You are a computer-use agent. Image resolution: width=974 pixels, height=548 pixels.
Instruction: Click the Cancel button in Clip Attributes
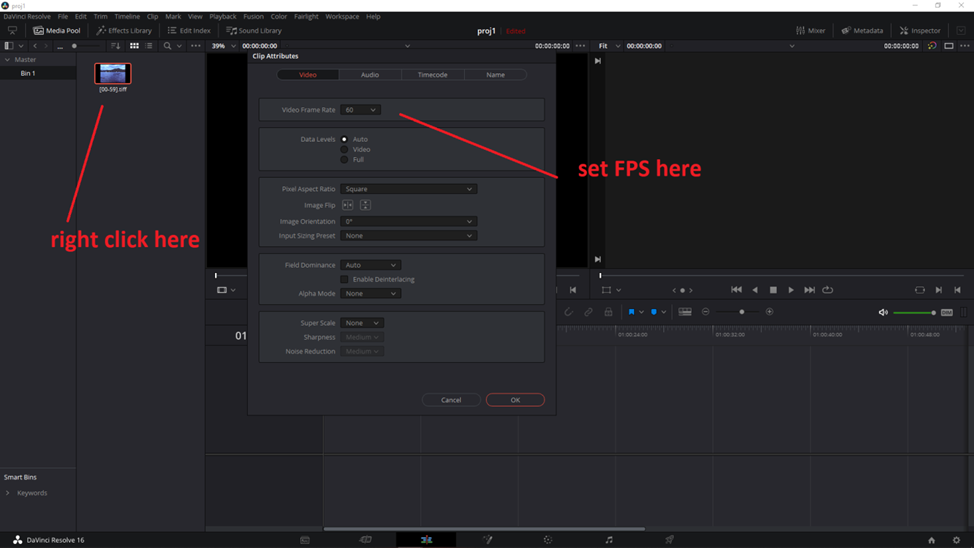[451, 400]
